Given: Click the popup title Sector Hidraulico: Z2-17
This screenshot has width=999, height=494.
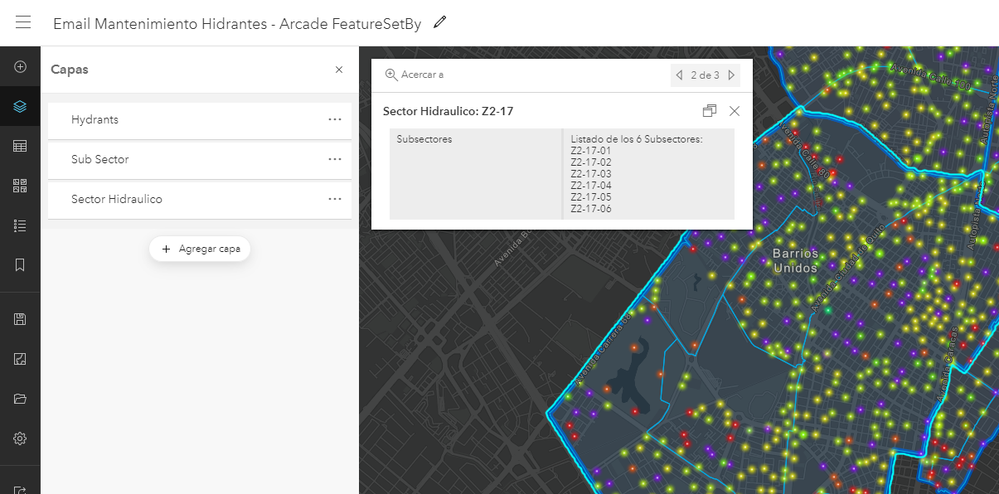Looking at the screenshot, I should tap(448, 112).
